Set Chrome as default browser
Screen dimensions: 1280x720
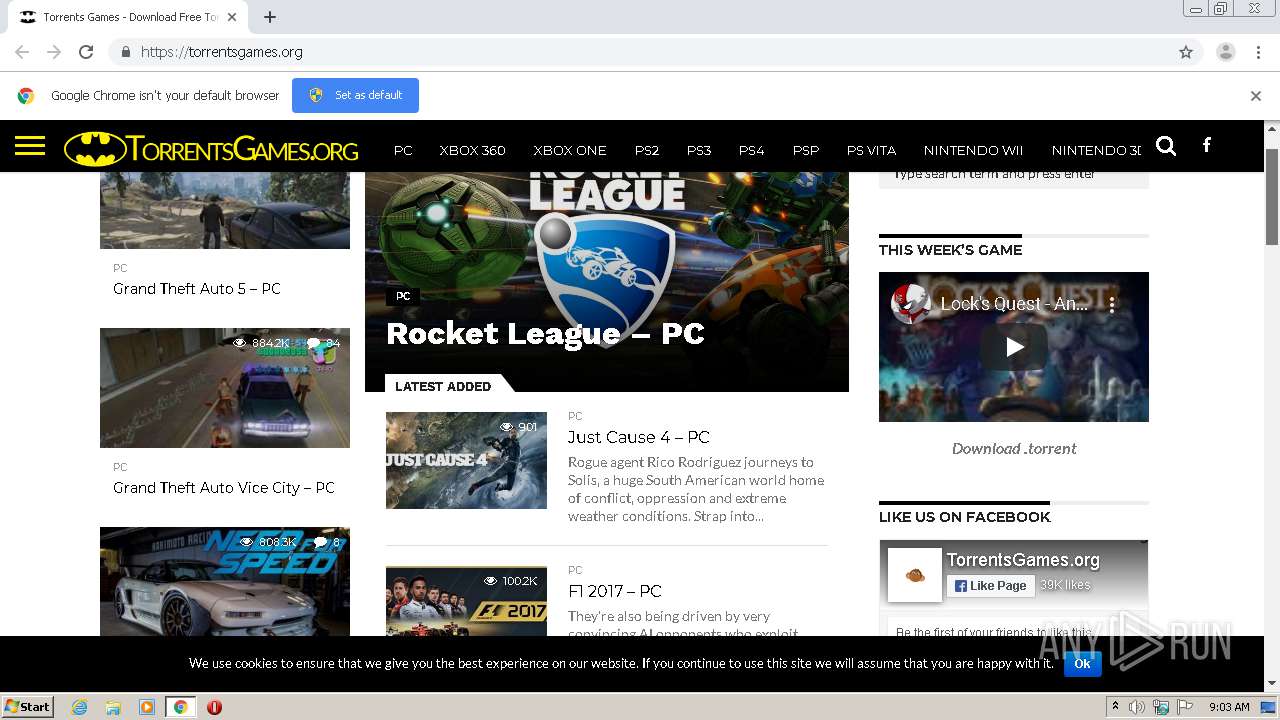pos(355,95)
